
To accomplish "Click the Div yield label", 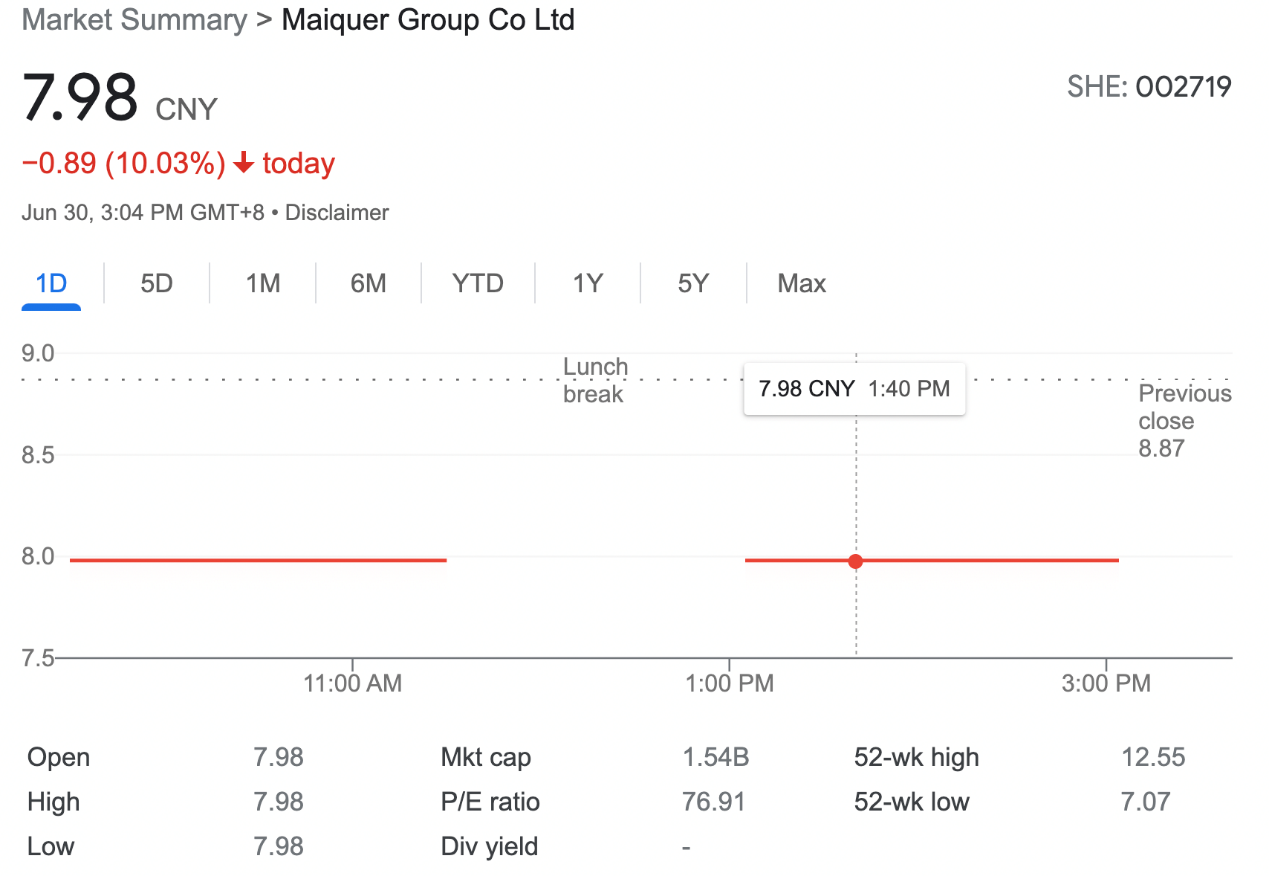I will tap(490, 847).
